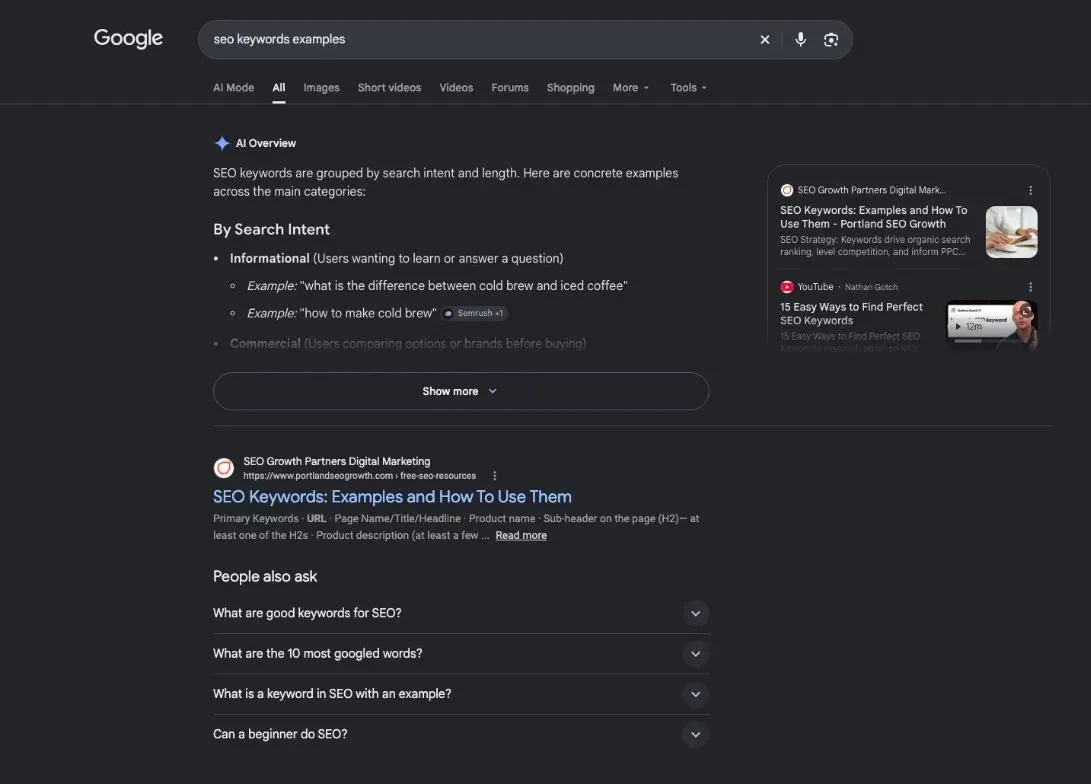This screenshot has width=1091, height=784.
Task: Expand 'What is a keyword in SEO with an example?'
Action: [x=461, y=694]
